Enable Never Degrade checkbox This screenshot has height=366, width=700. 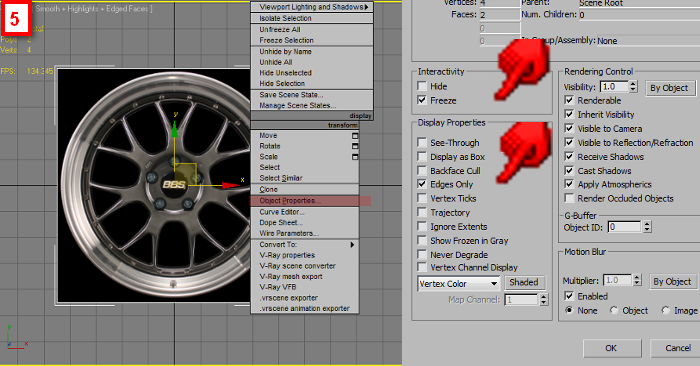point(422,254)
